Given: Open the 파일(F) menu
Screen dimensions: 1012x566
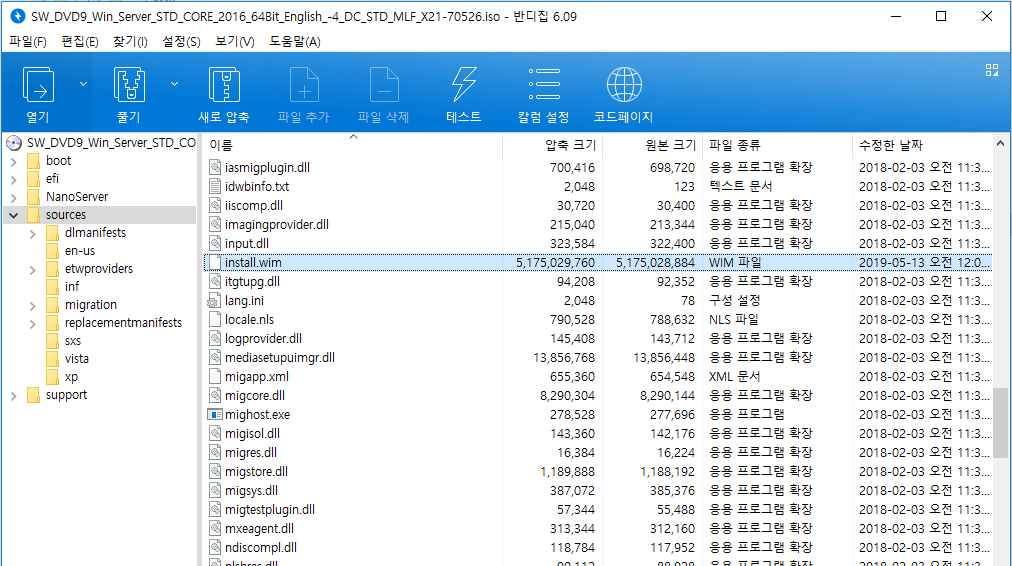Looking at the screenshot, I should click(28, 41).
